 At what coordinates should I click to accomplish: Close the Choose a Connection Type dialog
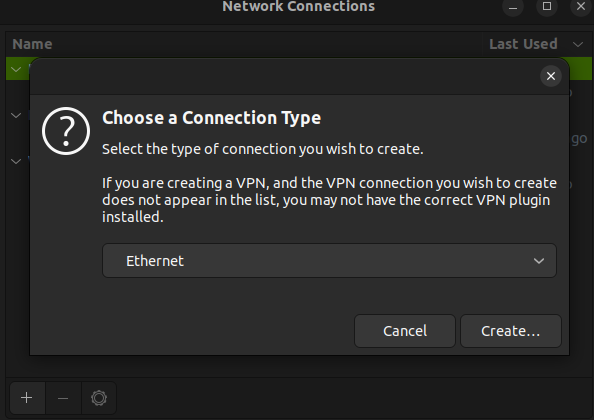tap(550, 76)
